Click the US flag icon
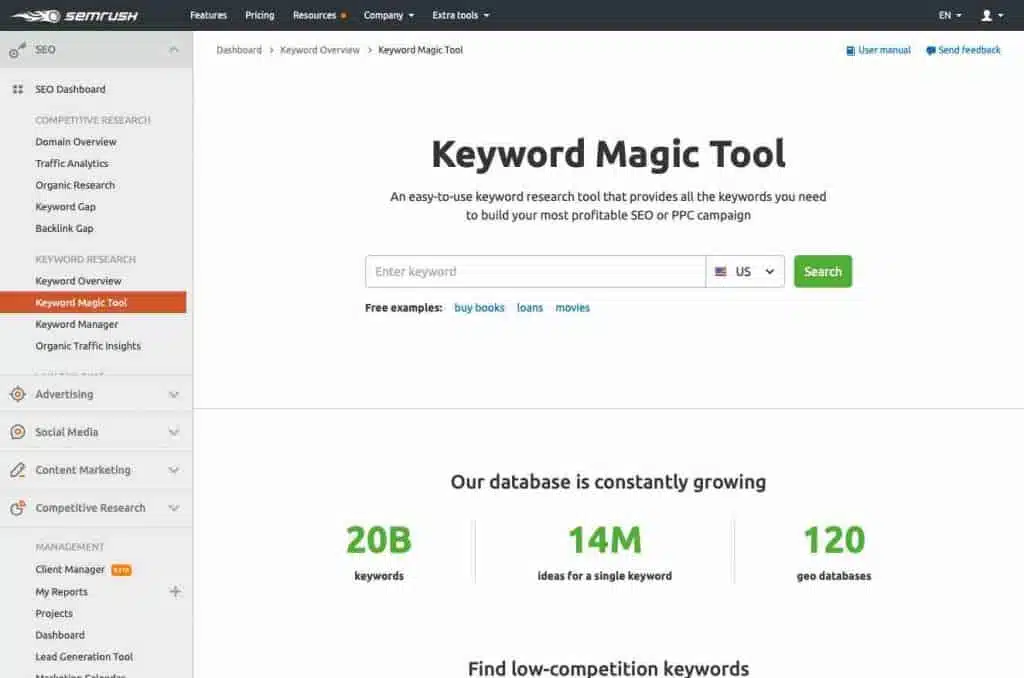Screen dimensions: 1024x678 (x=721, y=272)
